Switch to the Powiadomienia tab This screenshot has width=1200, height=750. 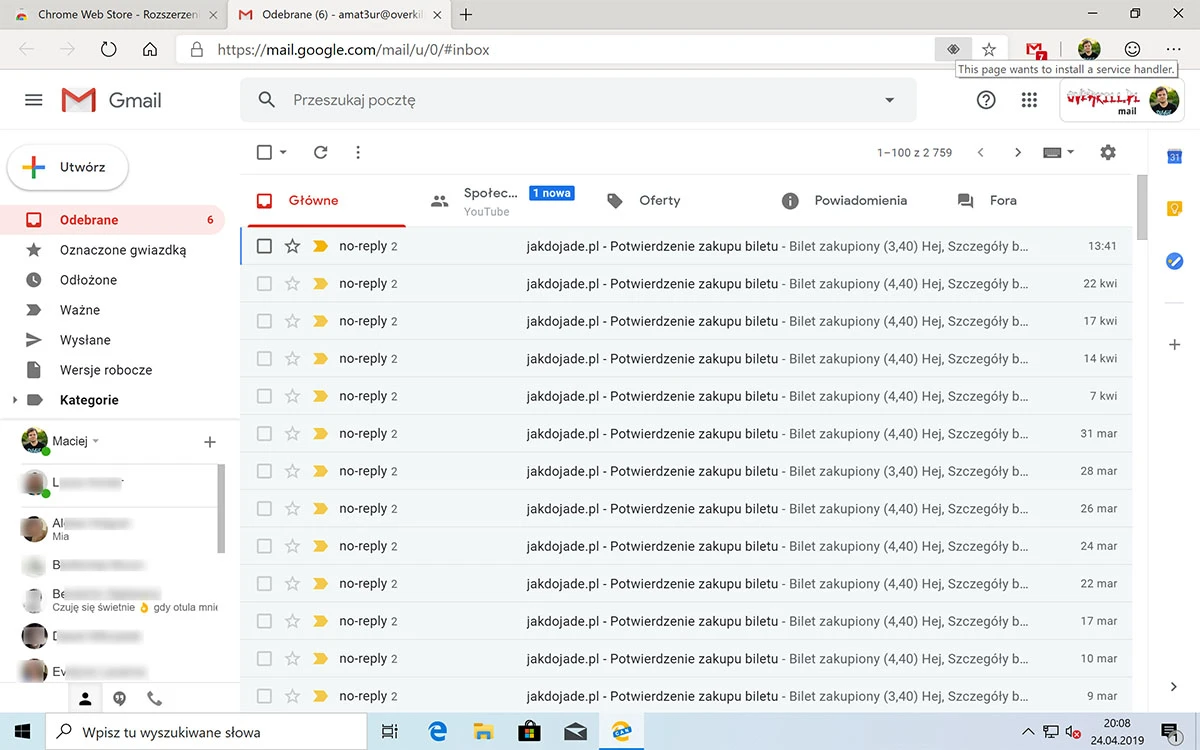point(844,200)
